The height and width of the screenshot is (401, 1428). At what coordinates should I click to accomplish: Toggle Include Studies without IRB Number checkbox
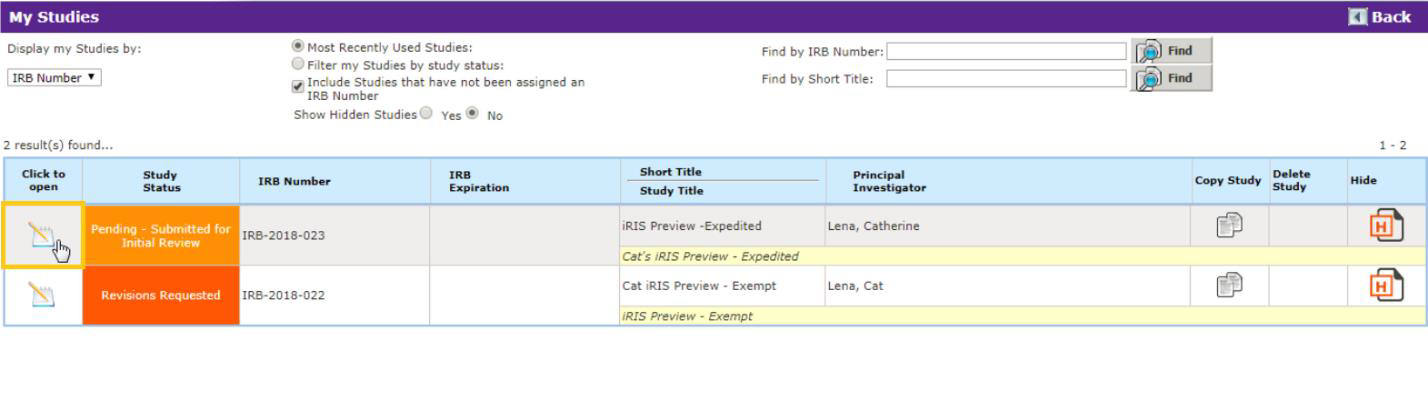click(x=297, y=86)
